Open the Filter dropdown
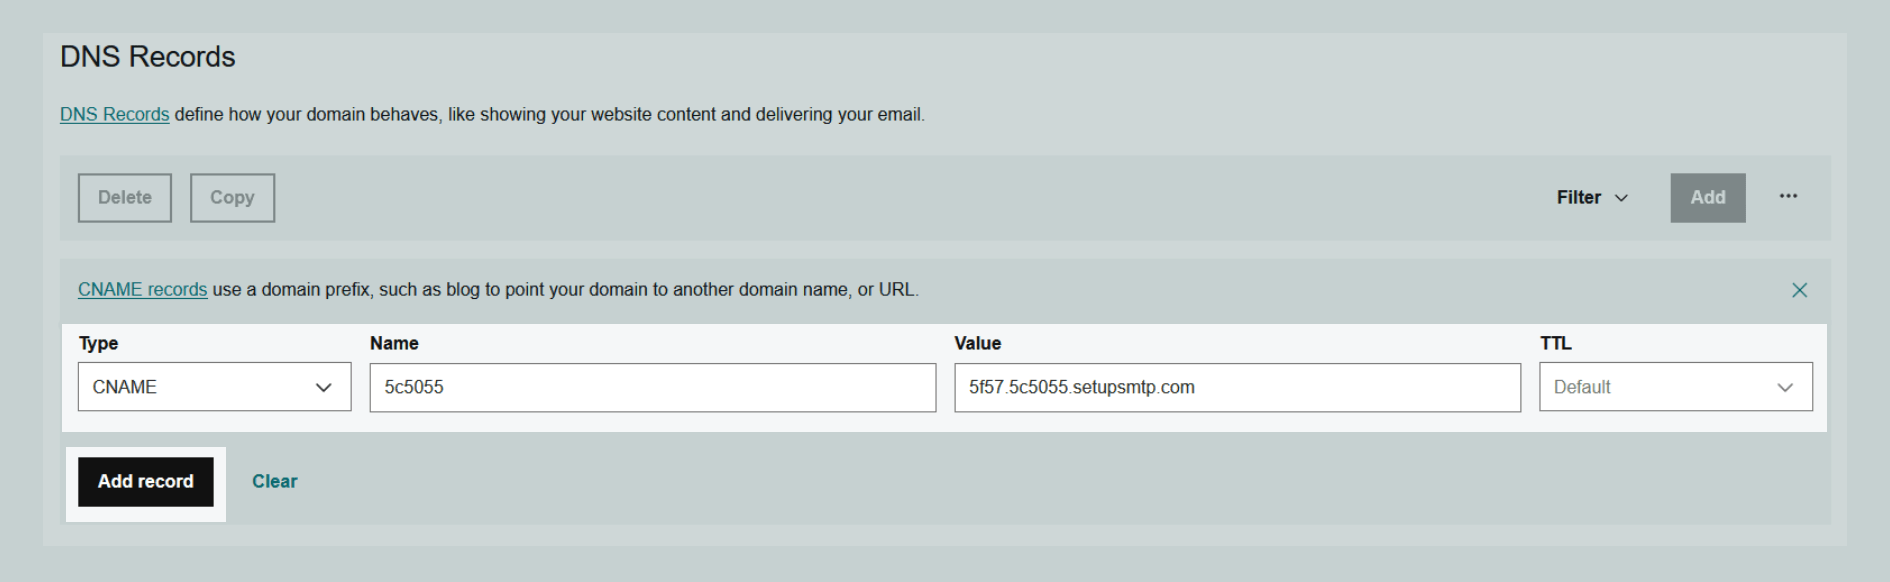 point(1592,198)
